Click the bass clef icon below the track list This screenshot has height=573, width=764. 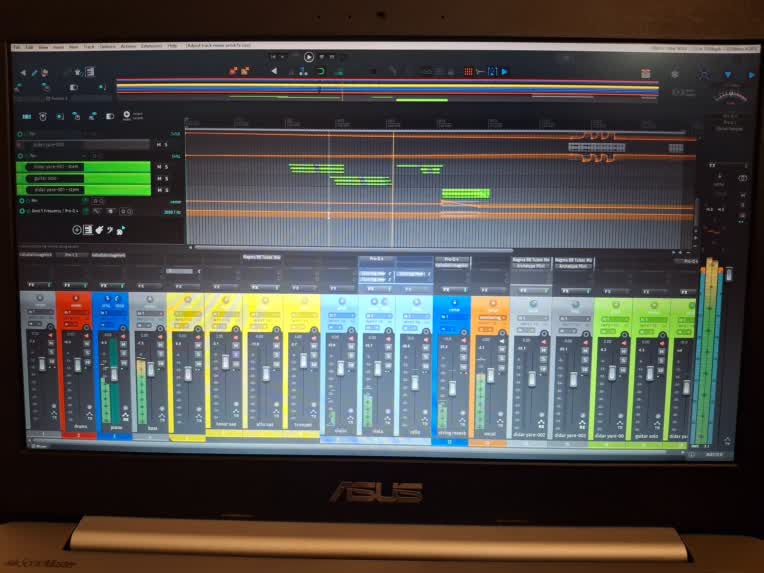tap(110, 230)
